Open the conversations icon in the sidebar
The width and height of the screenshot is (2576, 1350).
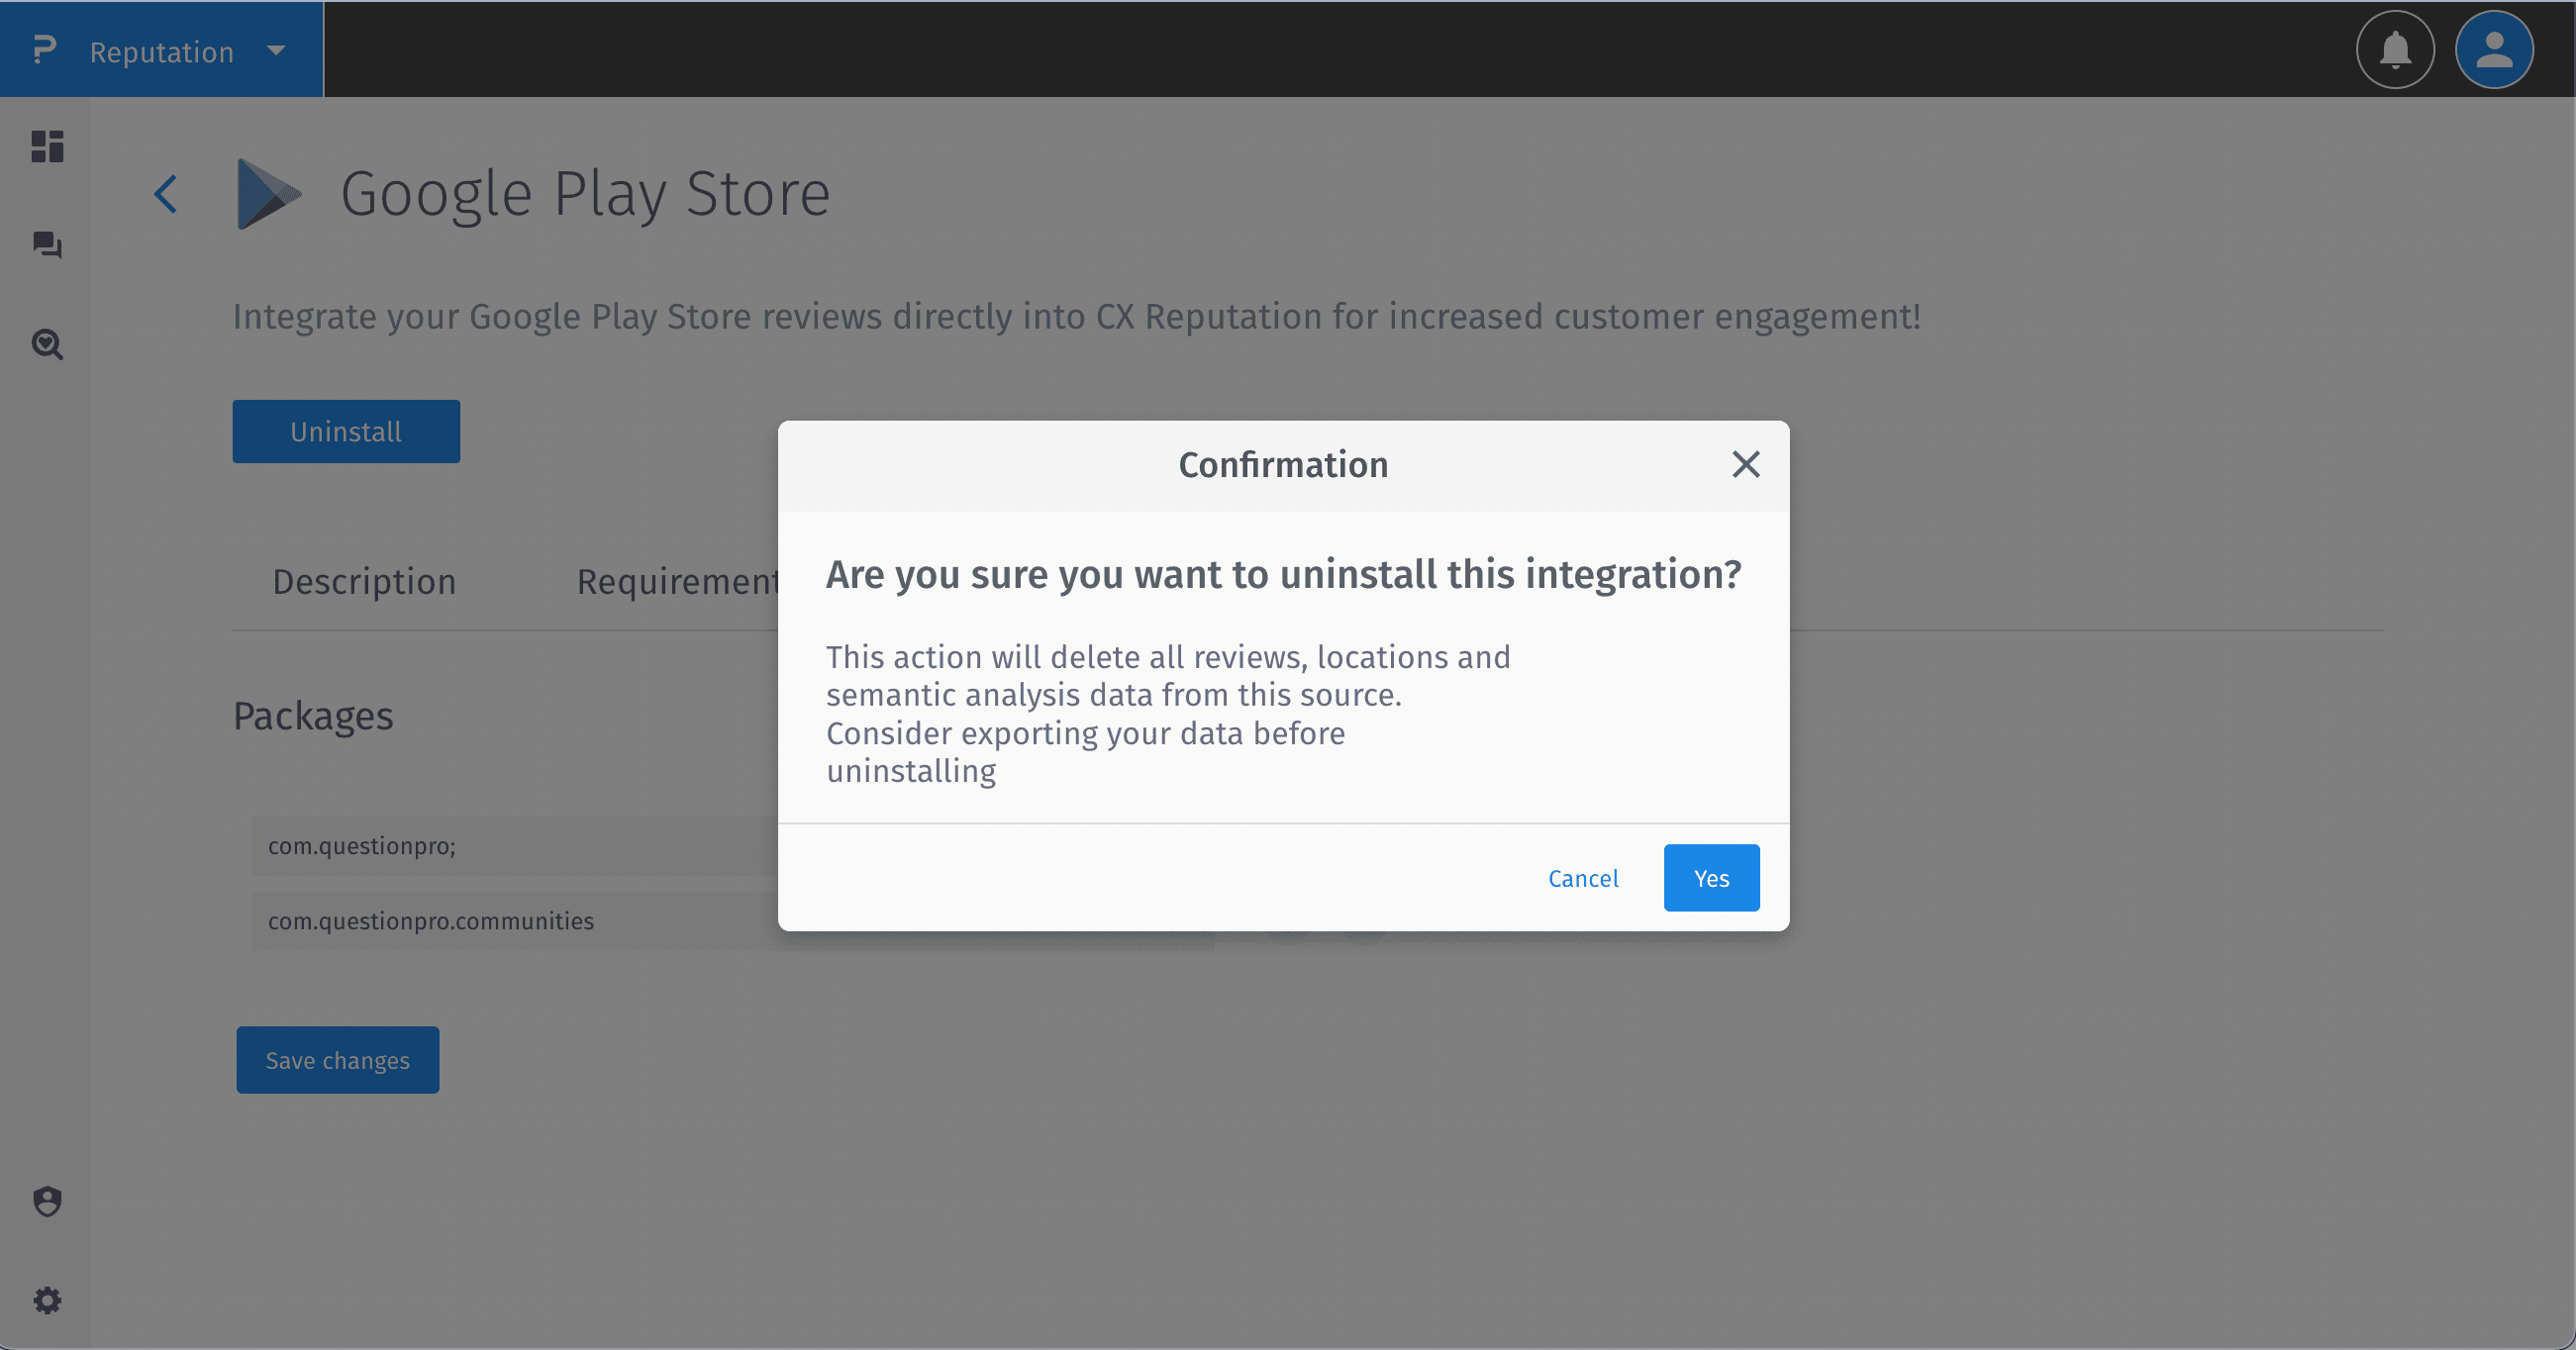click(x=46, y=246)
